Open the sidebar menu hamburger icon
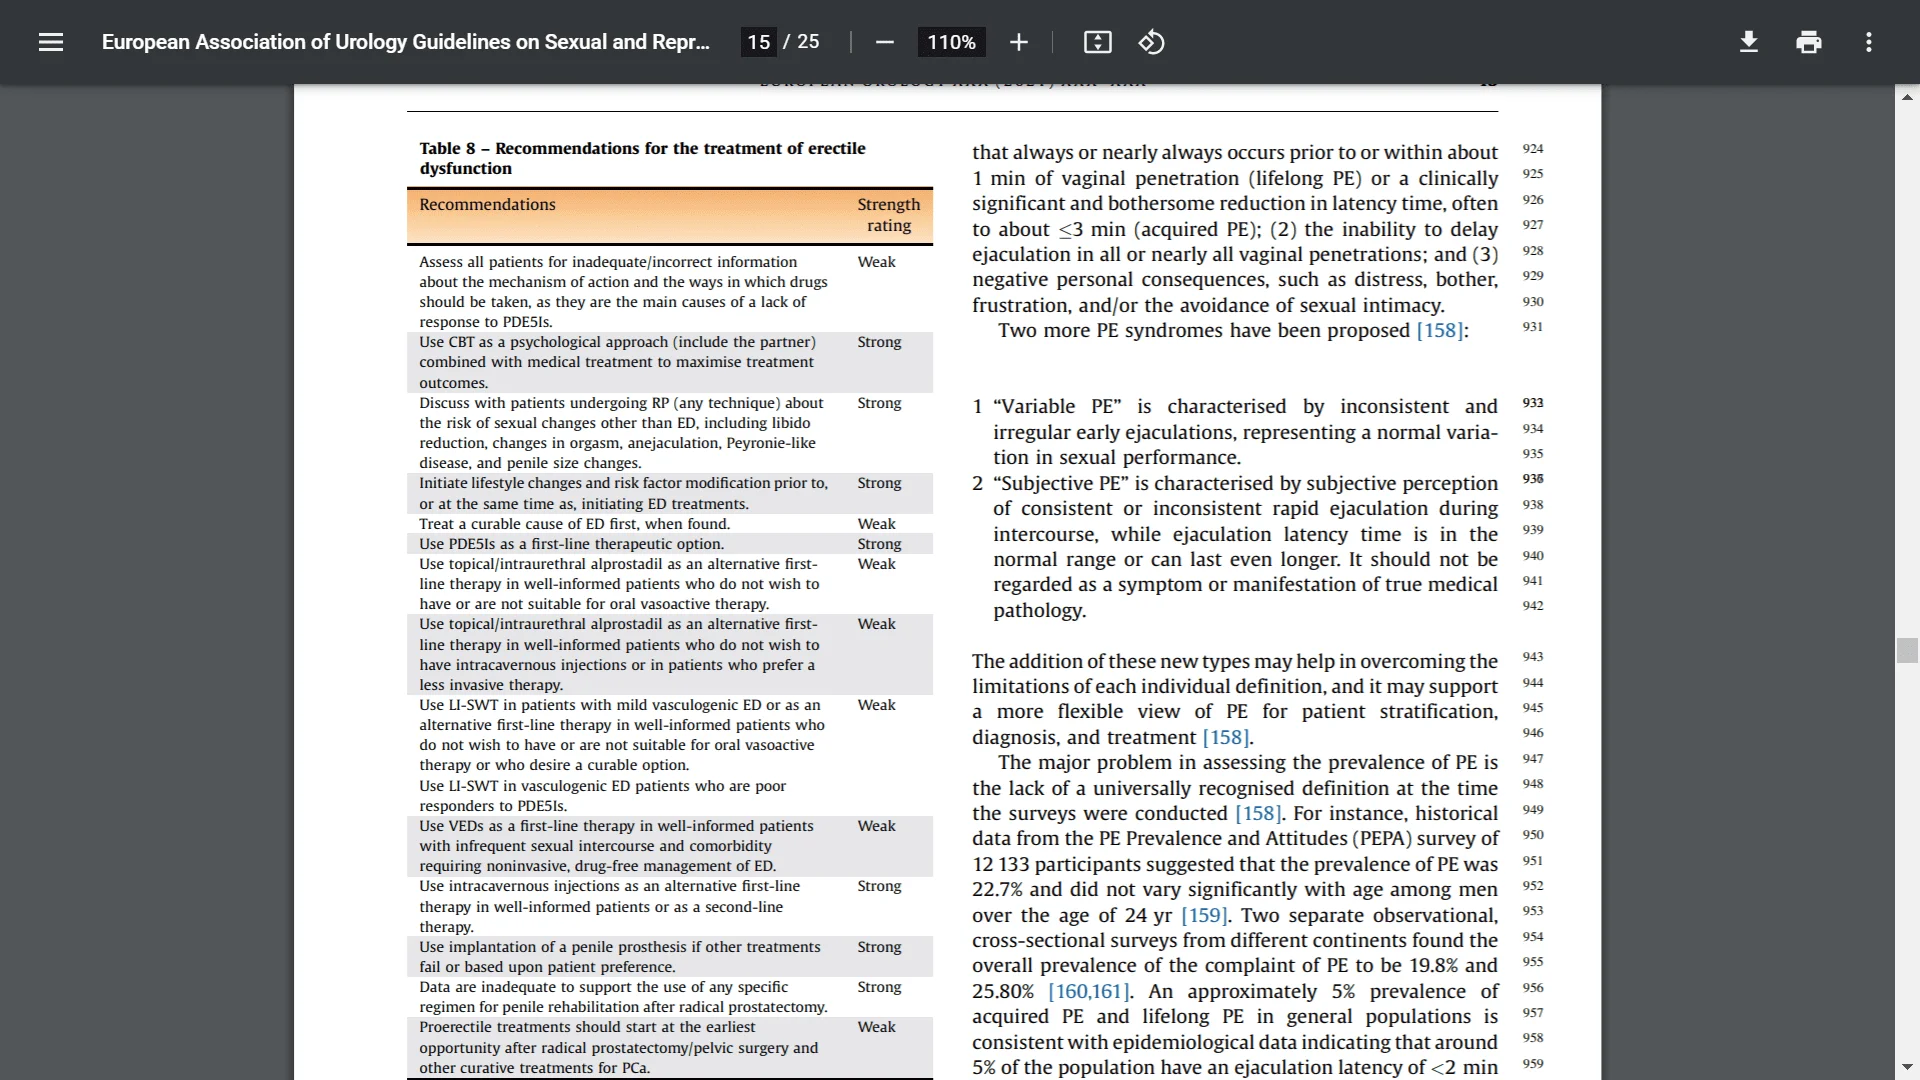The height and width of the screenshot is (1080, 1920). tap(51, 42)
